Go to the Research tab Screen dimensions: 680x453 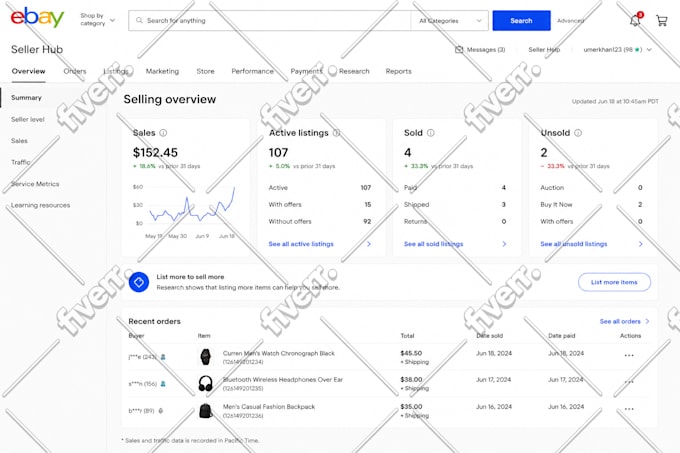click(x=354, y=71)
